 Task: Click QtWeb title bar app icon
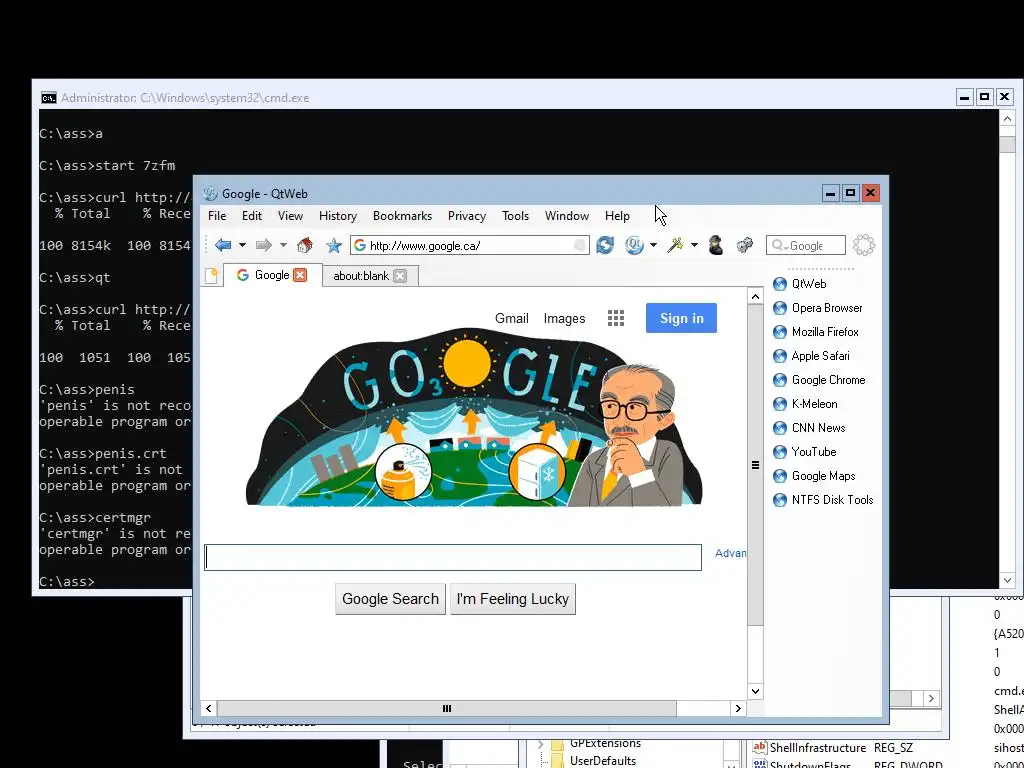point(210,193)
